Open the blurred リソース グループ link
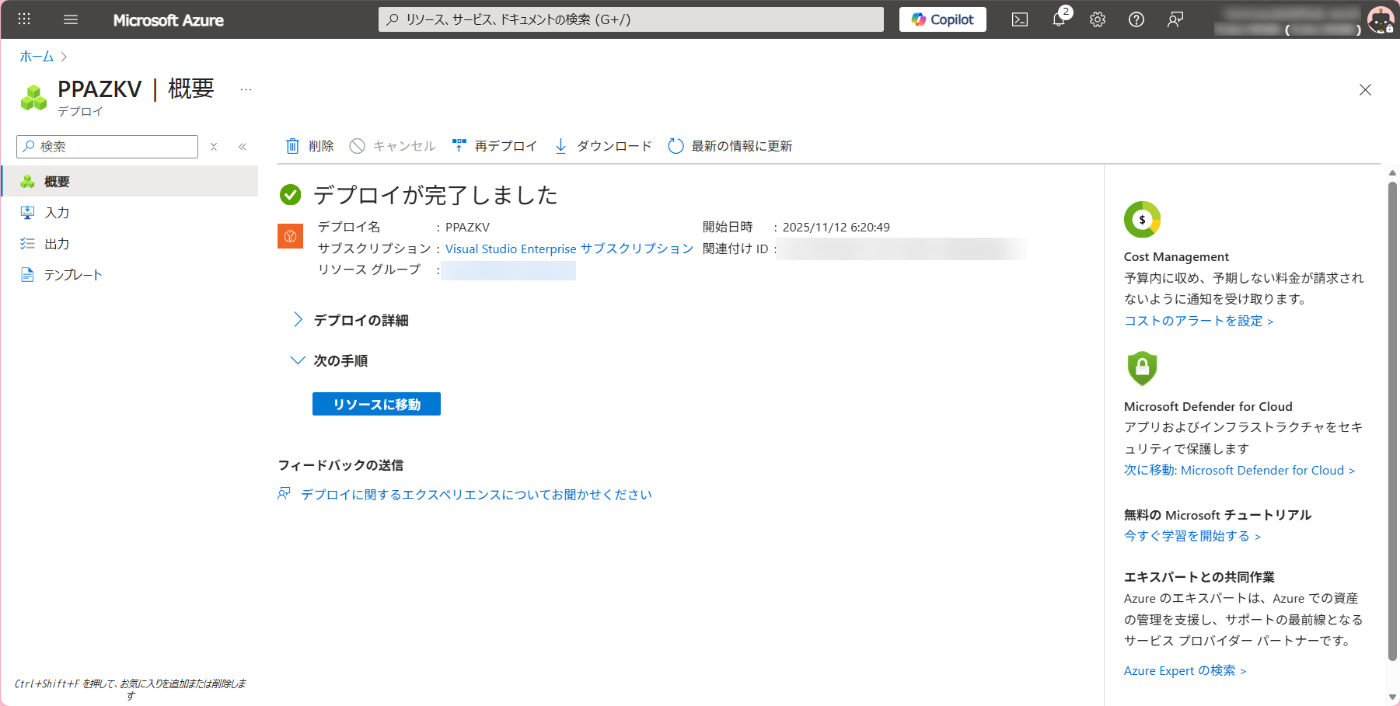This screenshot has width=1400, height=706. tap(510, 270)
